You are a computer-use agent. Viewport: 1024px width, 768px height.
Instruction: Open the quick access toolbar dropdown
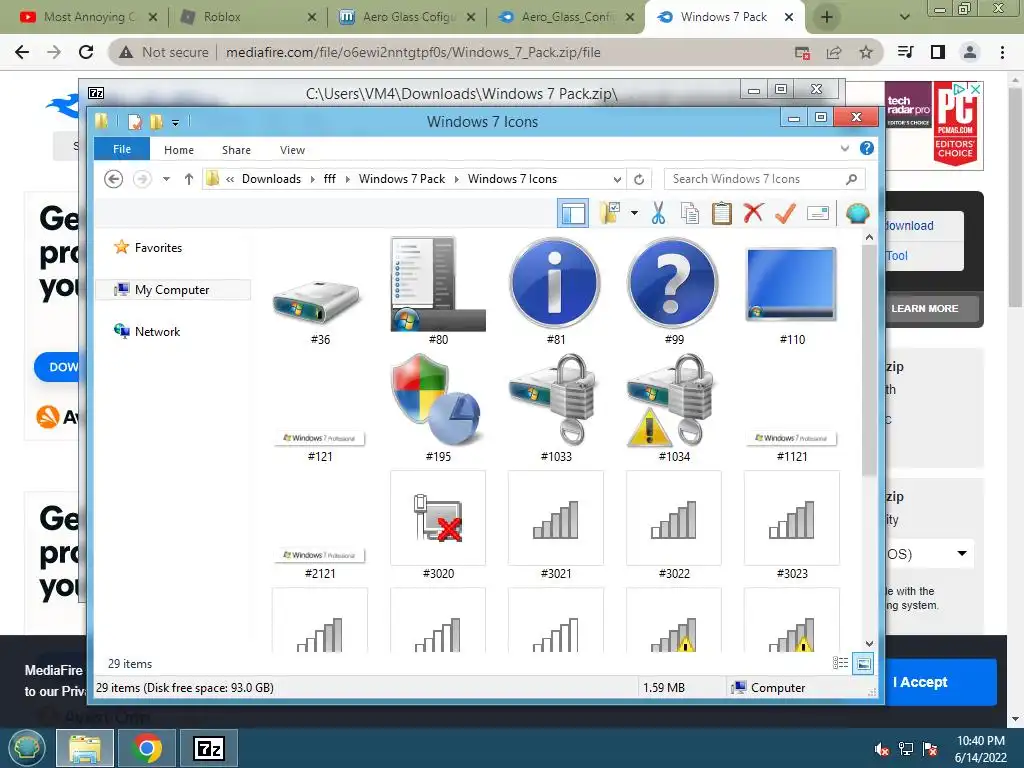click(x=175, y=121)
